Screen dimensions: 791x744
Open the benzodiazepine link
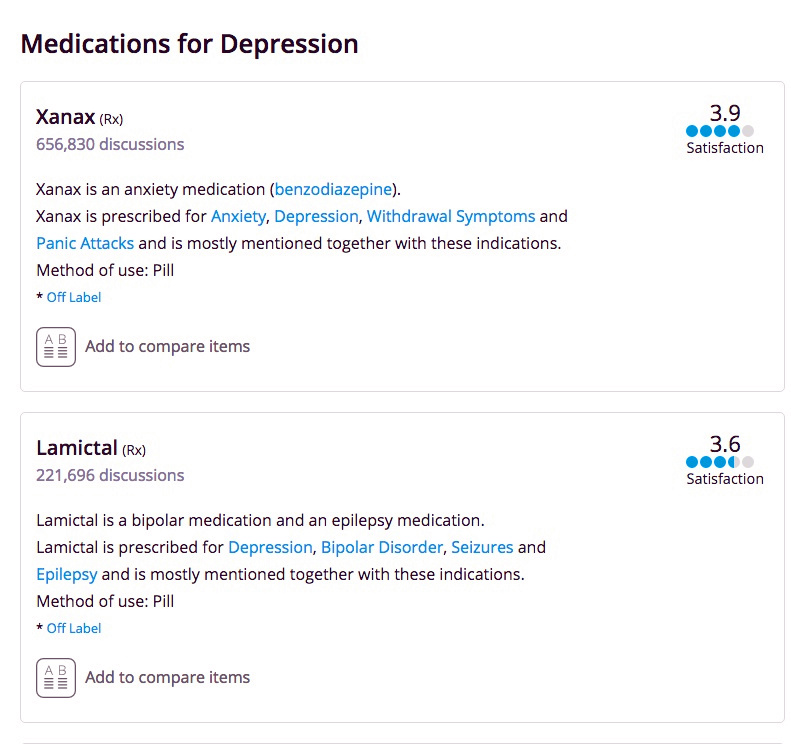pos(333,189)
